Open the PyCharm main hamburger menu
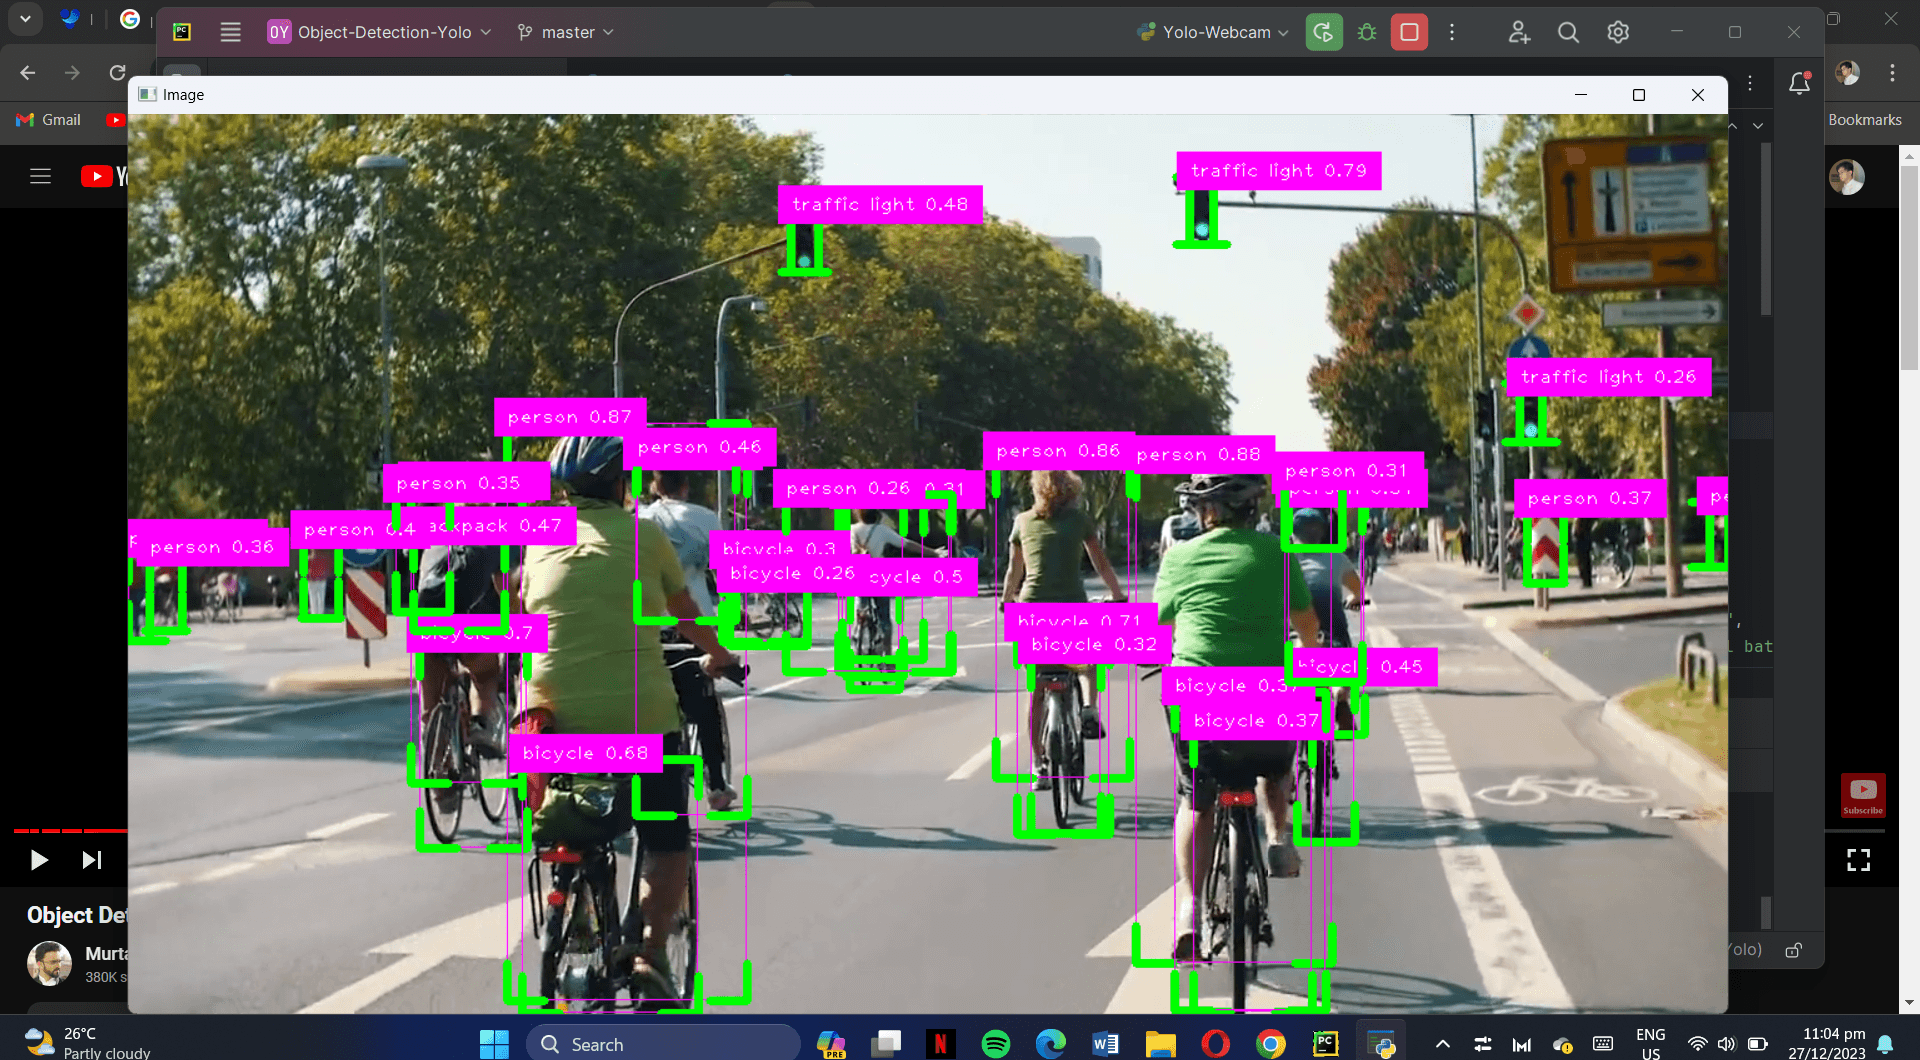 [x=231, y=32]
